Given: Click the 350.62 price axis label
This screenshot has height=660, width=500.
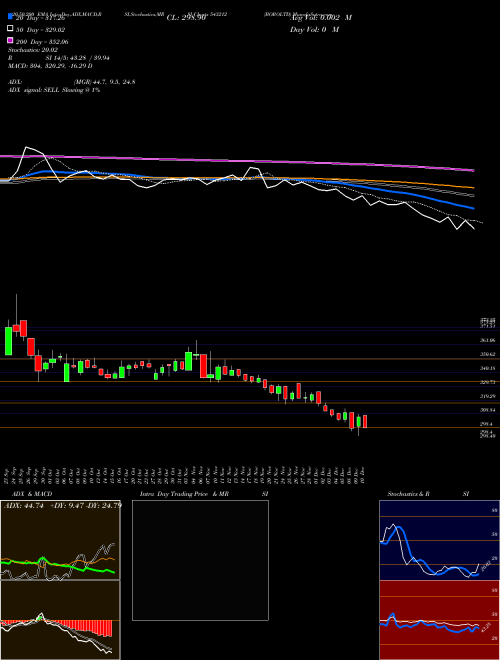Looking at the screenshot, I should pos(488,354).
